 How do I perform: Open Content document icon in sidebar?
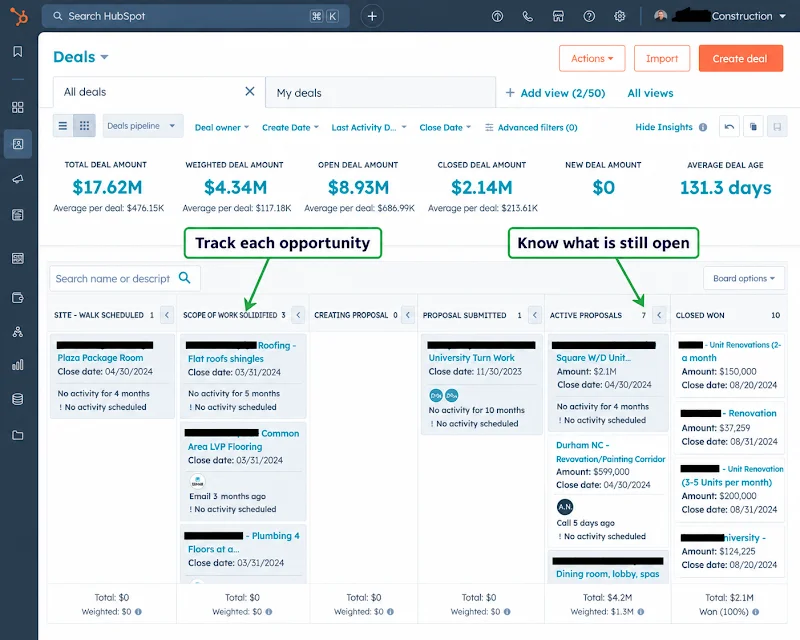point(18,215)
